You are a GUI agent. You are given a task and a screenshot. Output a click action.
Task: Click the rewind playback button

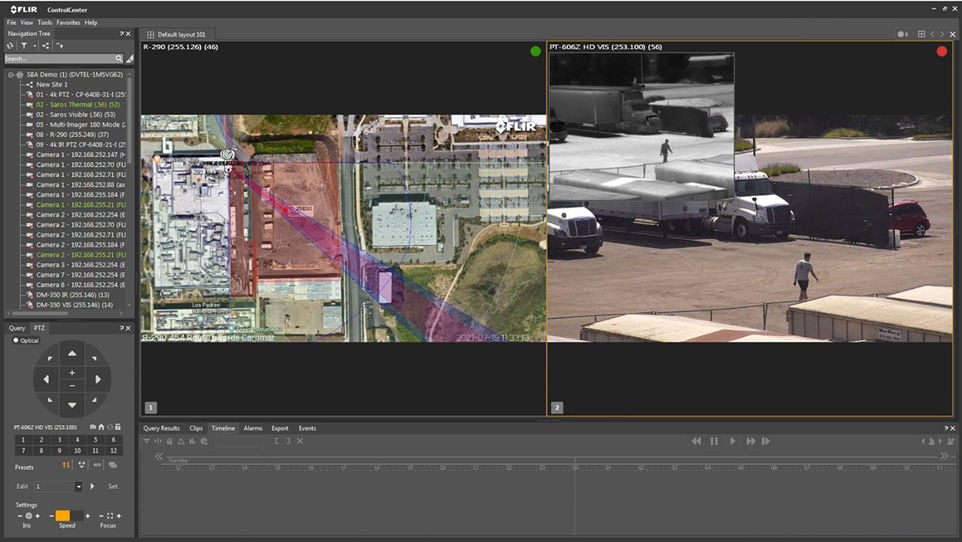(x=696, y=441)
